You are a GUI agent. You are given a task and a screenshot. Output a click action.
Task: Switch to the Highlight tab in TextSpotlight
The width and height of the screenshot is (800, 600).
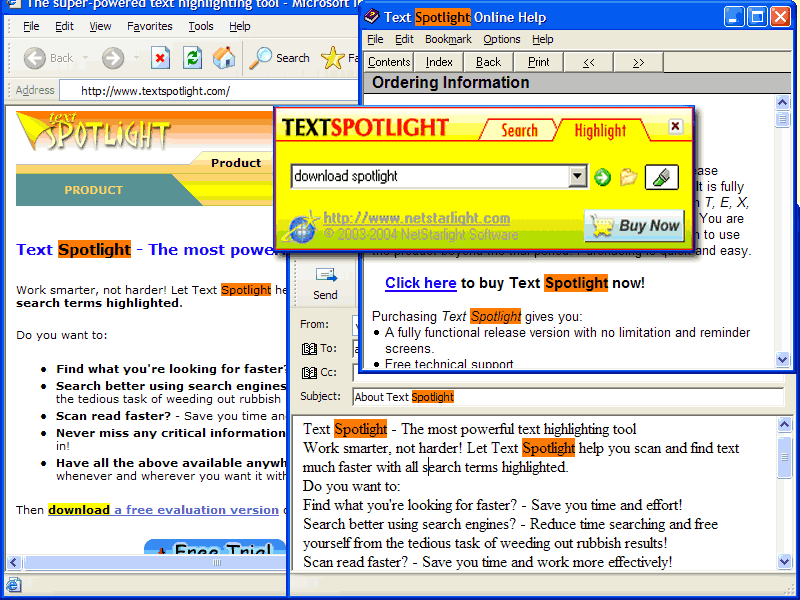click(x=600, y=131)
